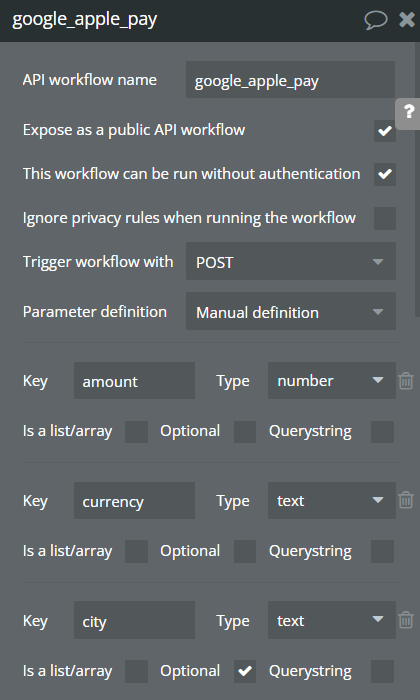Click the 'Parameter definition' label
The height and width of the screenshot is (700, 420).
pos(95,312)
